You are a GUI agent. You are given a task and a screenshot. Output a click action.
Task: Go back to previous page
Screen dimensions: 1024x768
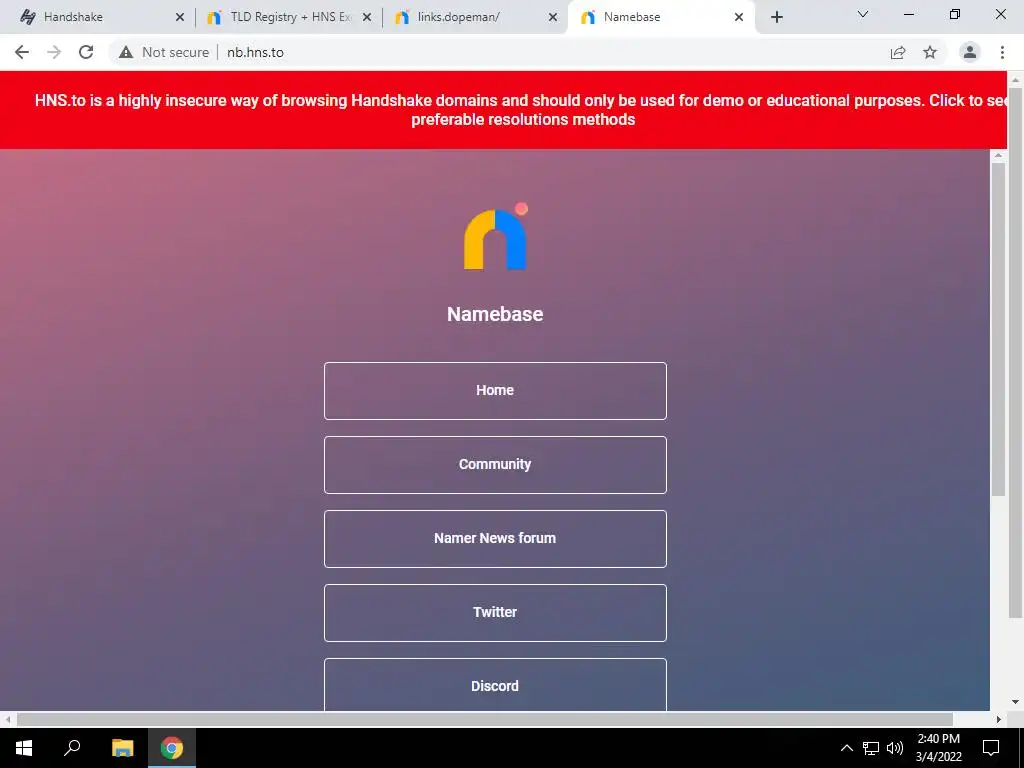22,52
